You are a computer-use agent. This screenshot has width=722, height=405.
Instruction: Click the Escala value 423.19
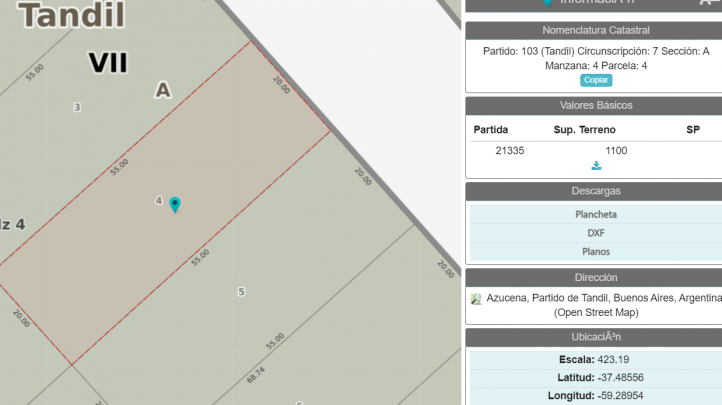pyautogui.click(x=613, y=359)
